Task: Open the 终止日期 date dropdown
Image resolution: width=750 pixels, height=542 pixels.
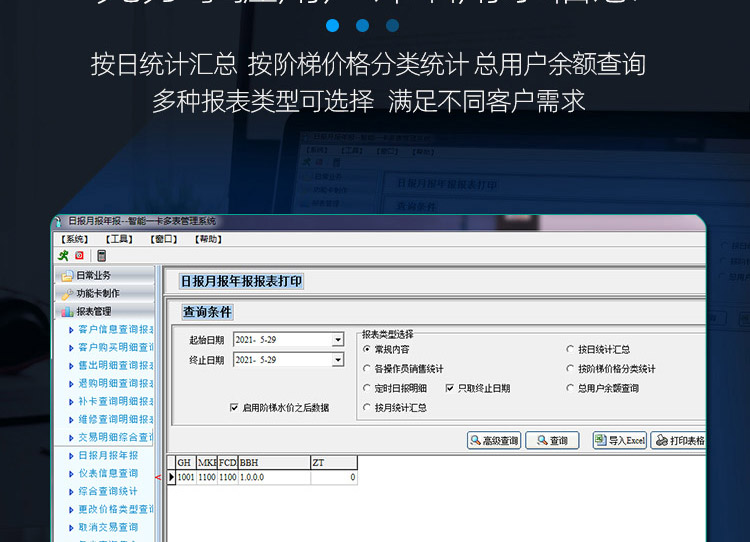Action: tap(338, 360)
